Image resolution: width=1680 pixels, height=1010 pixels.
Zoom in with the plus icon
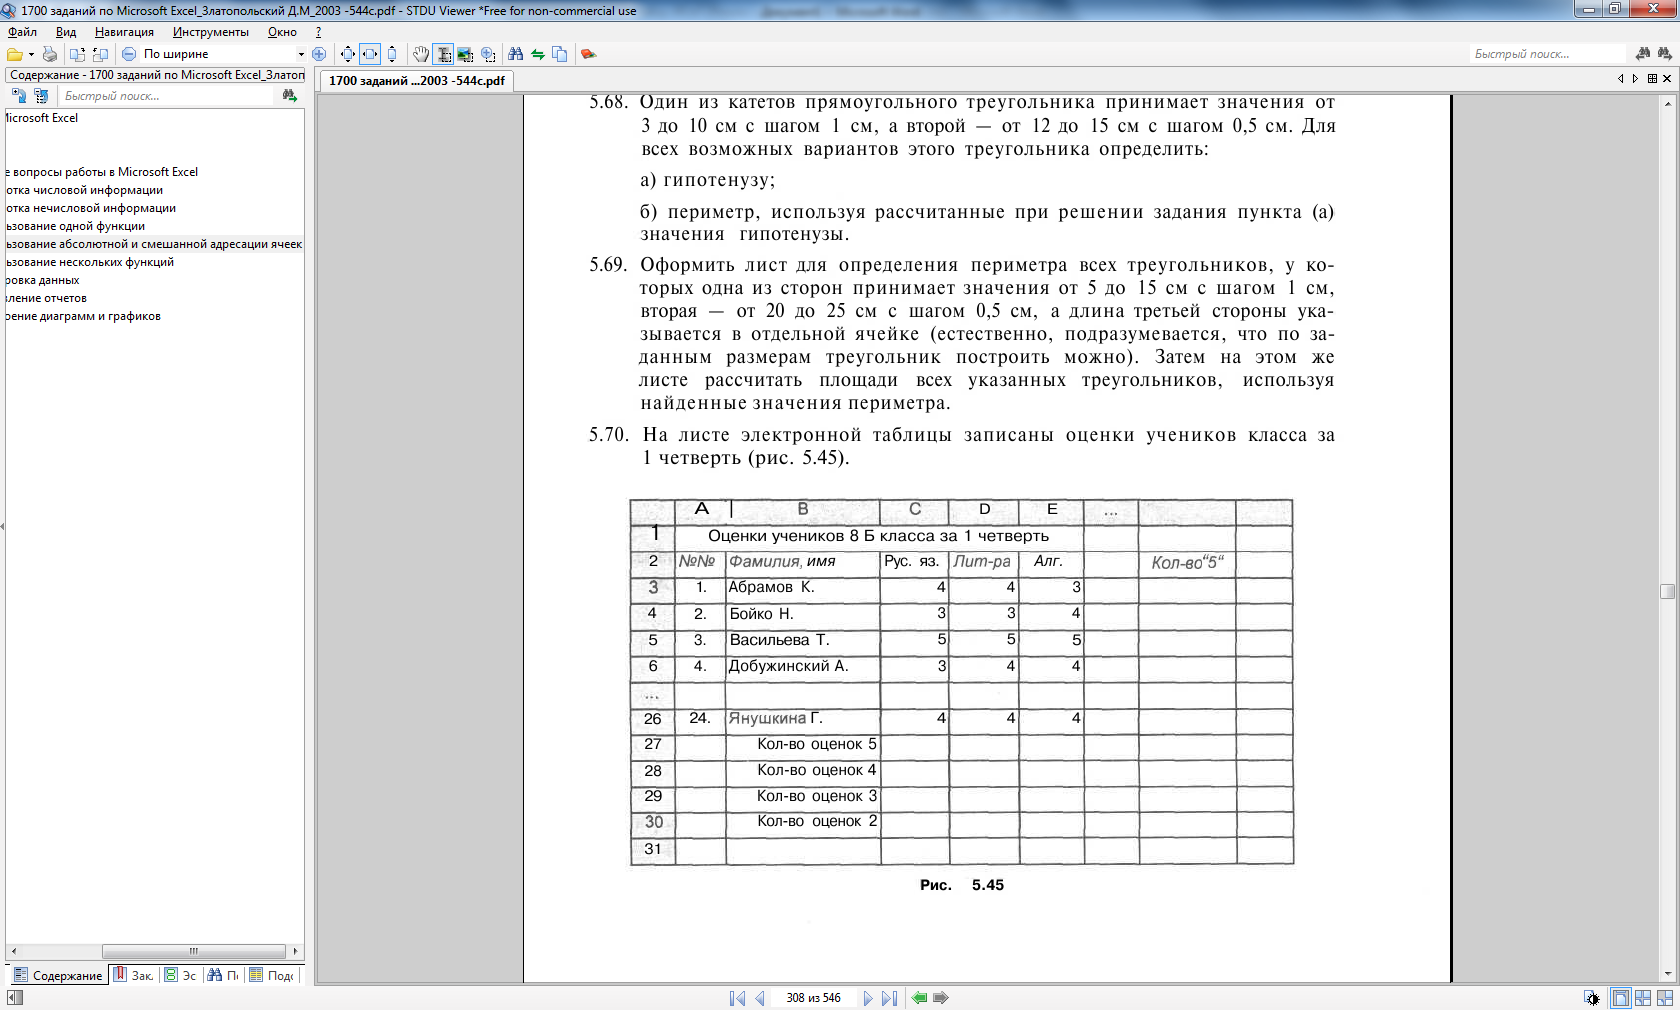[x=319, y=54]
